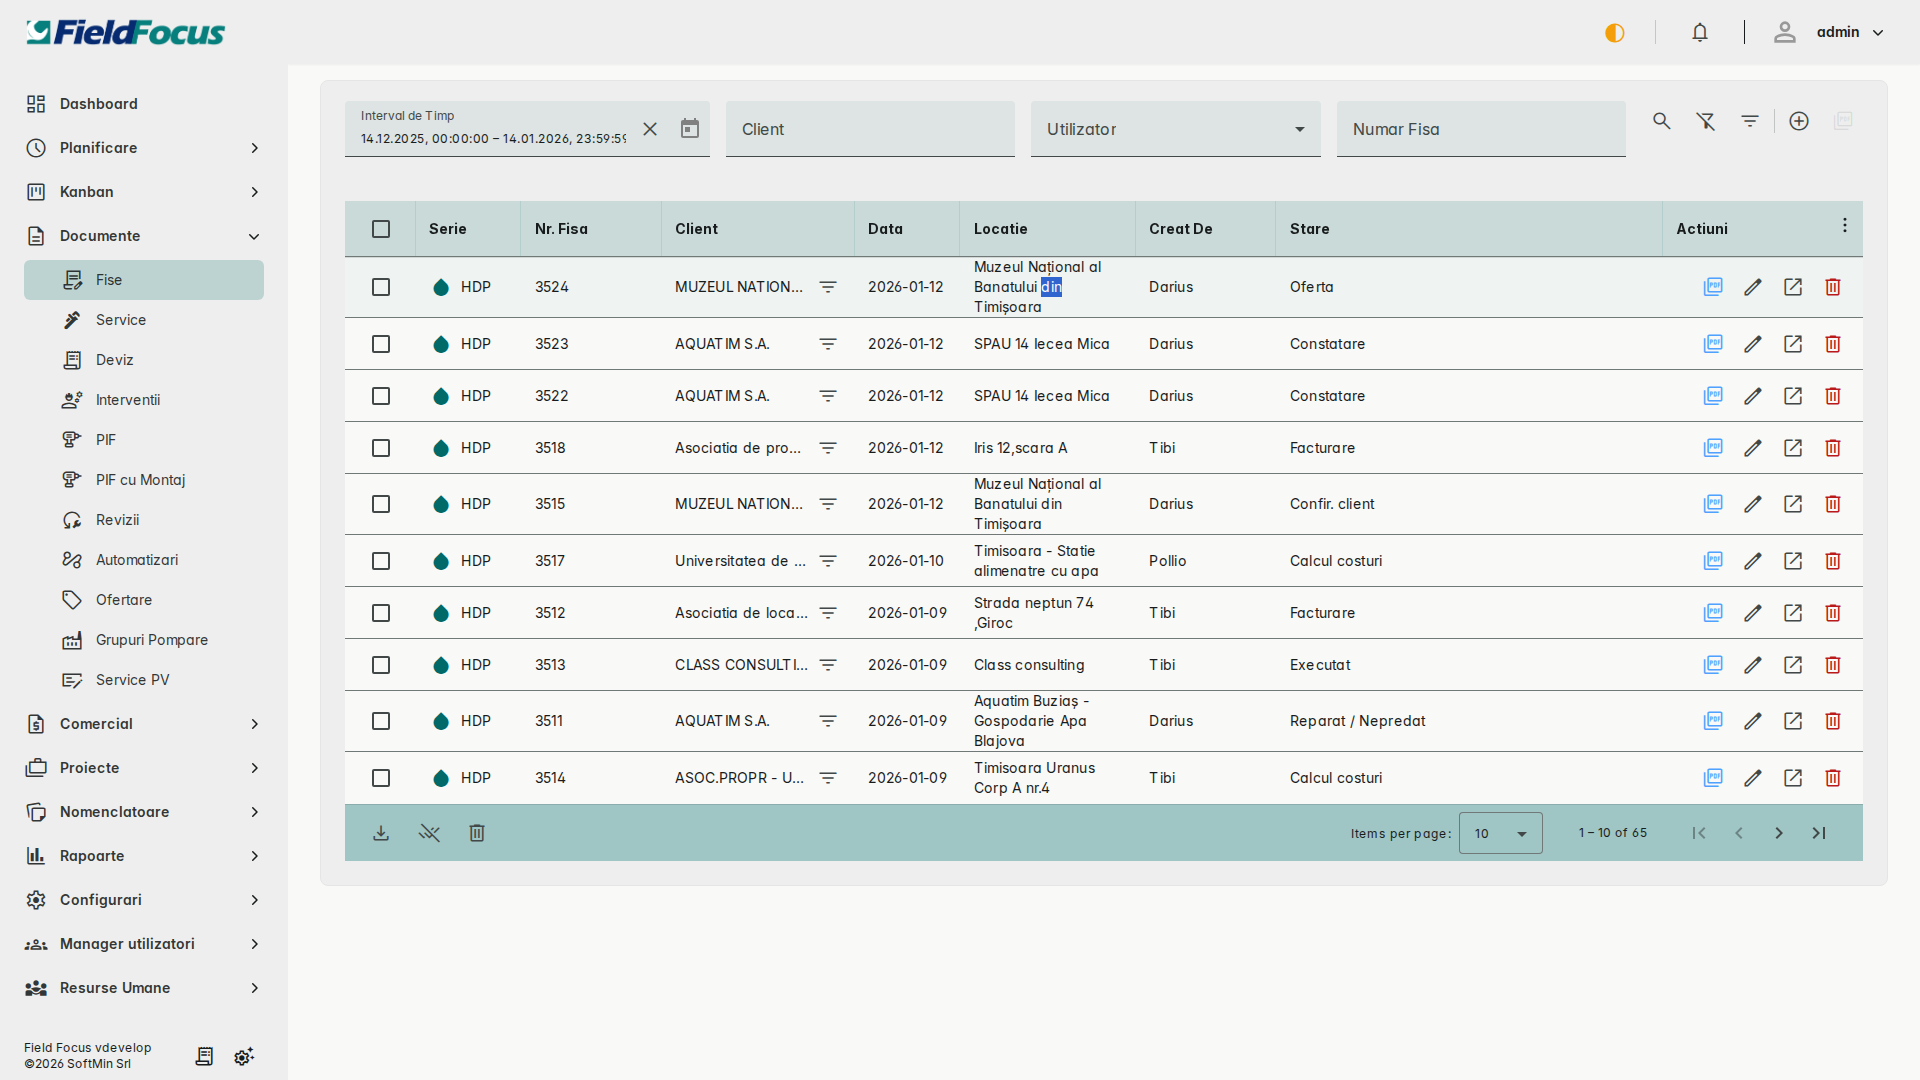Click the Numar Fisa input field
1920x1080 pixels.
click(1480, 129)
